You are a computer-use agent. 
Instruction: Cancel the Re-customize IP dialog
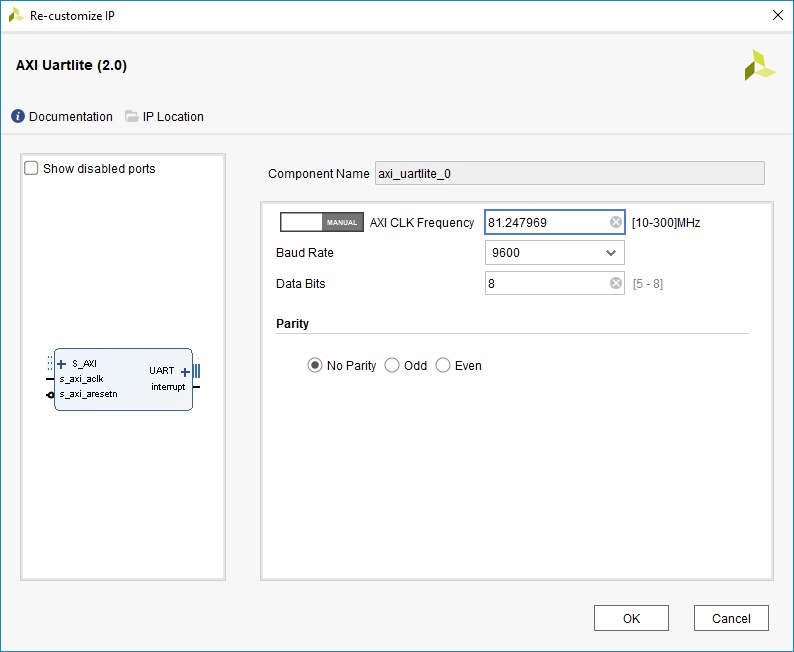coord(730,618)
